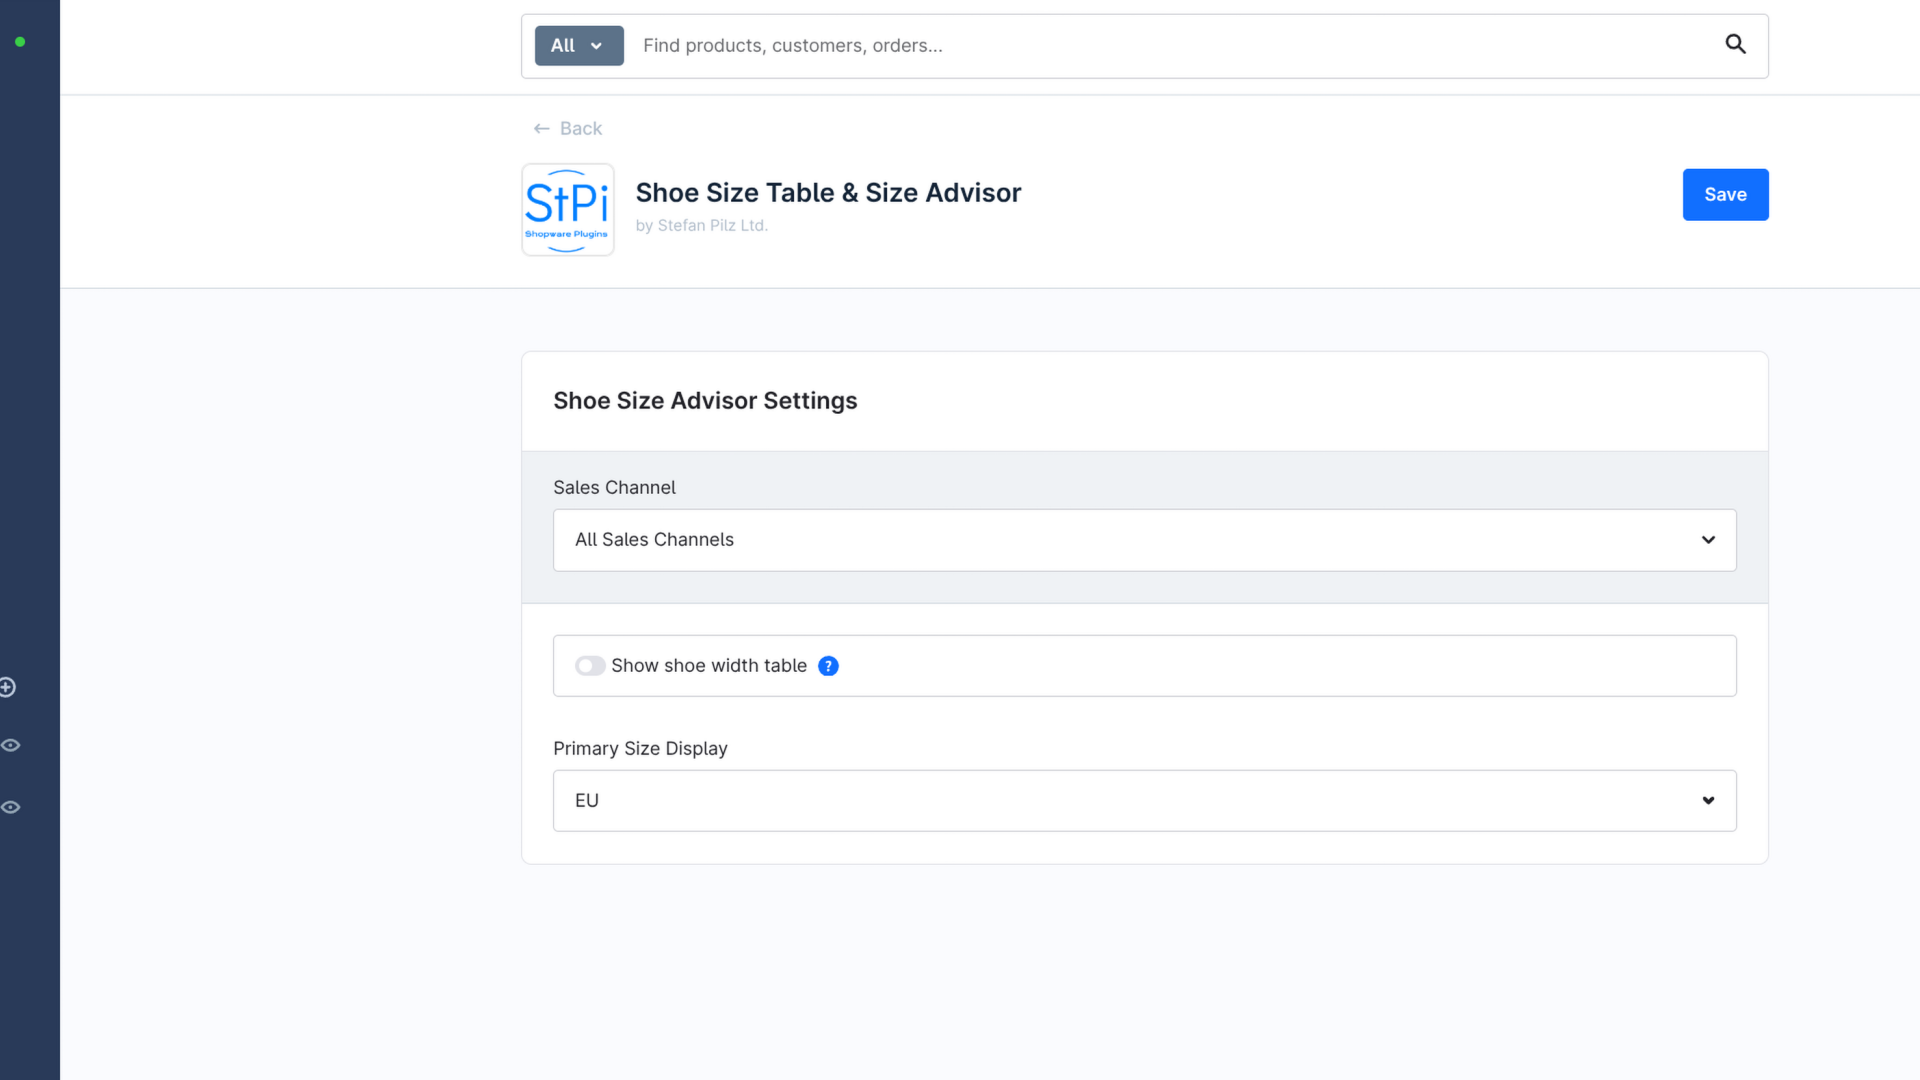
Task: Enable the Show shoe width table switch
Action: [x=589, y=666]
